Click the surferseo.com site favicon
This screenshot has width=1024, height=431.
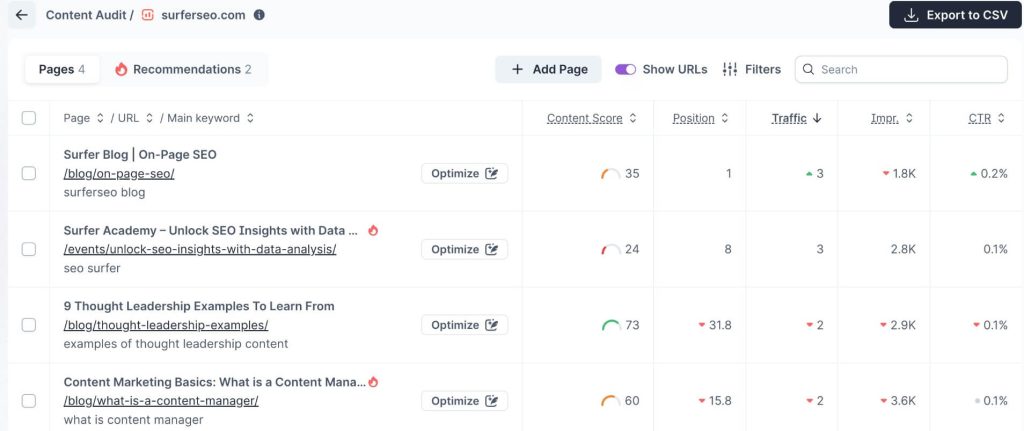[148, 15]
